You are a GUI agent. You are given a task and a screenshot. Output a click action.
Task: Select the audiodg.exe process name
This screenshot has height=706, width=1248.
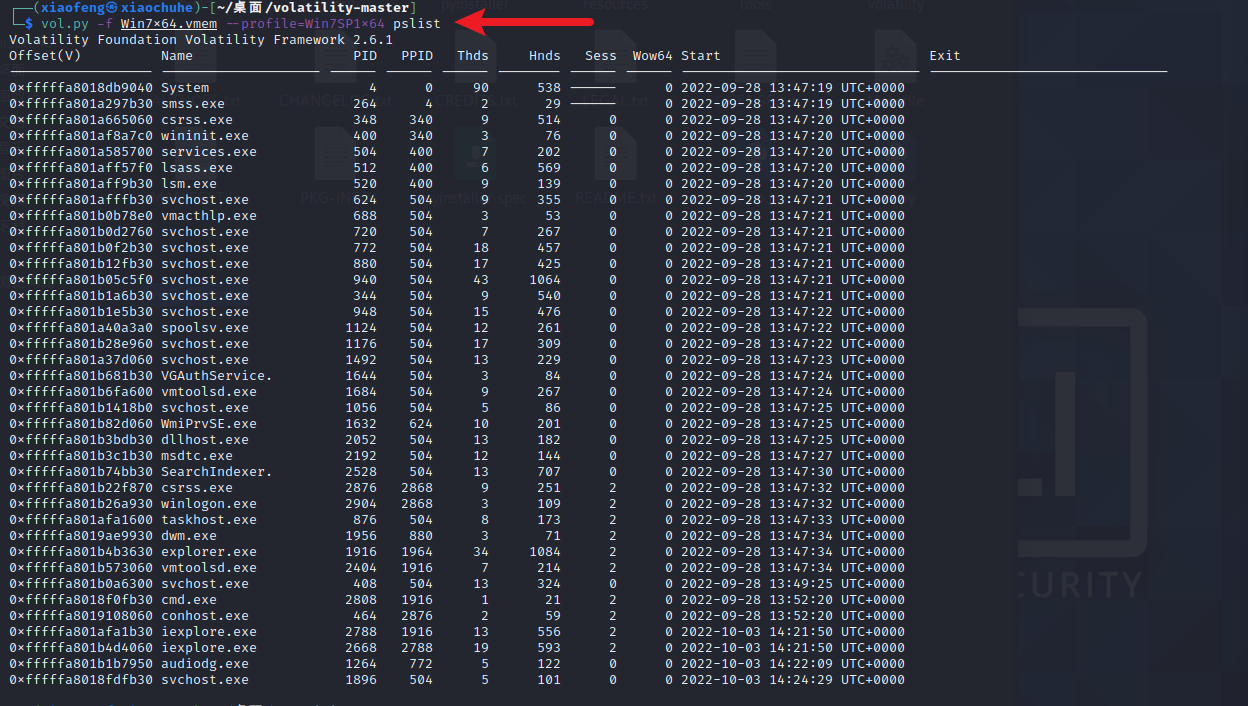pyautogui.click(x=205, y=663)
